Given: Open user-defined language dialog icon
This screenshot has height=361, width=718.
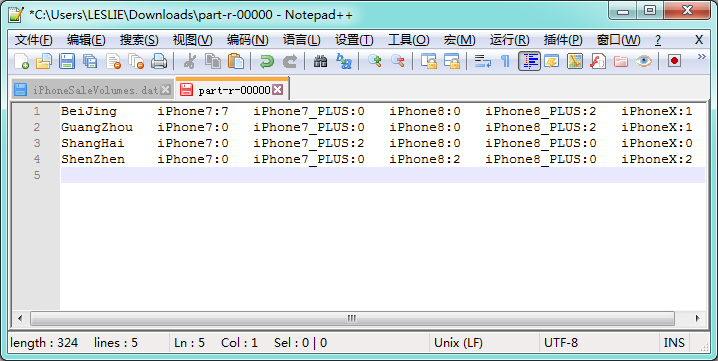Looking at the screenshot, I should (552, 61).
